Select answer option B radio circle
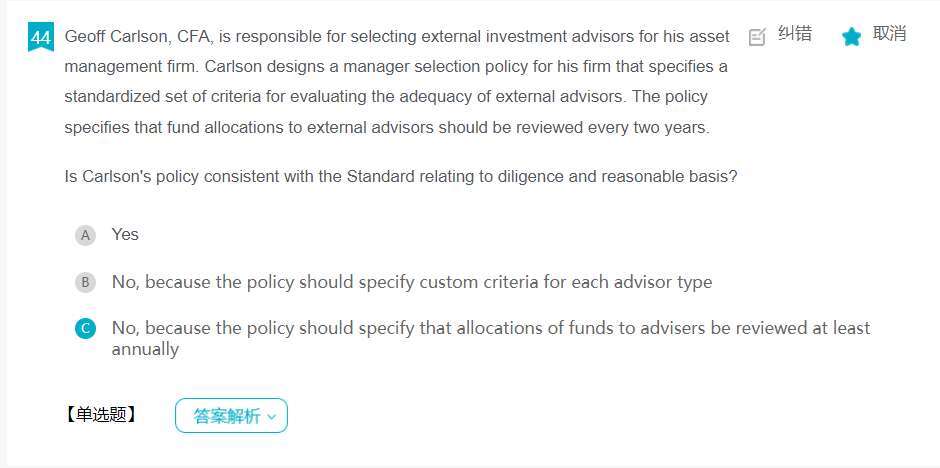The height and width of the screenshot is (468, 940). (86, 282)
